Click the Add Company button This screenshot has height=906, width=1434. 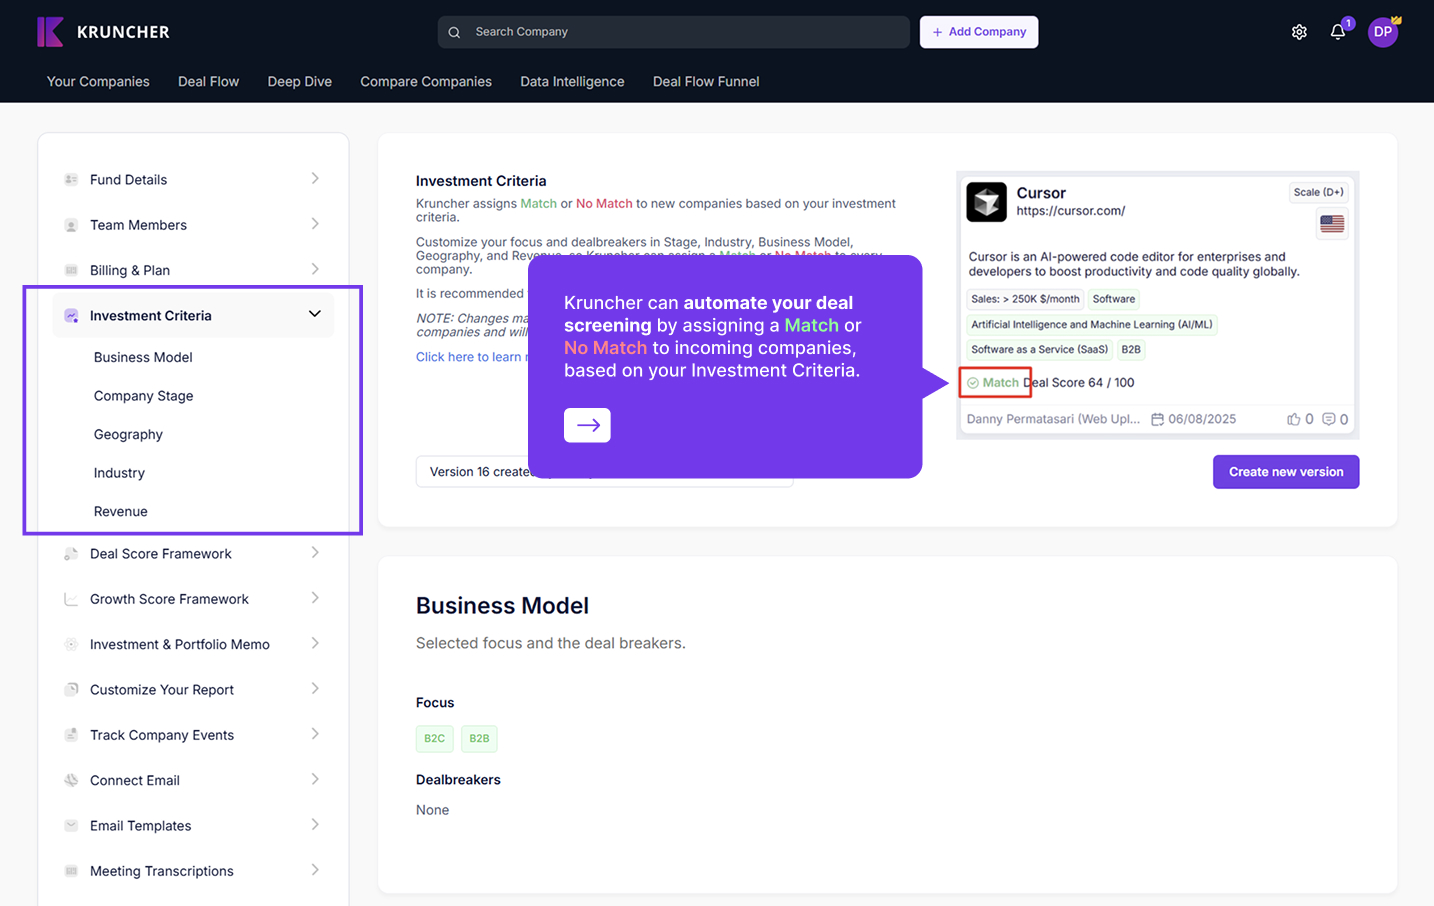click(979, 32)
